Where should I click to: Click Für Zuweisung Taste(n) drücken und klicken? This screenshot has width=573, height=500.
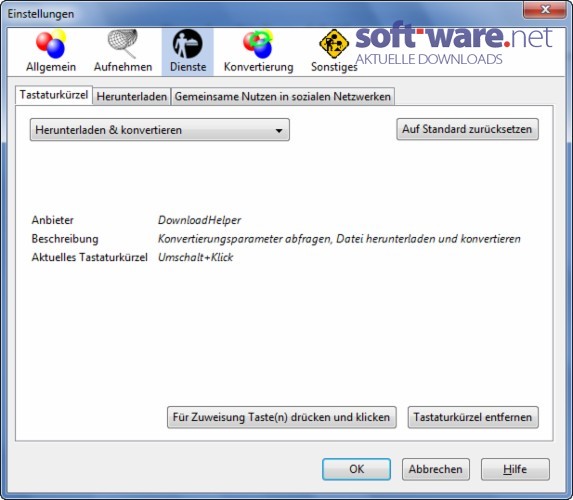281,417
